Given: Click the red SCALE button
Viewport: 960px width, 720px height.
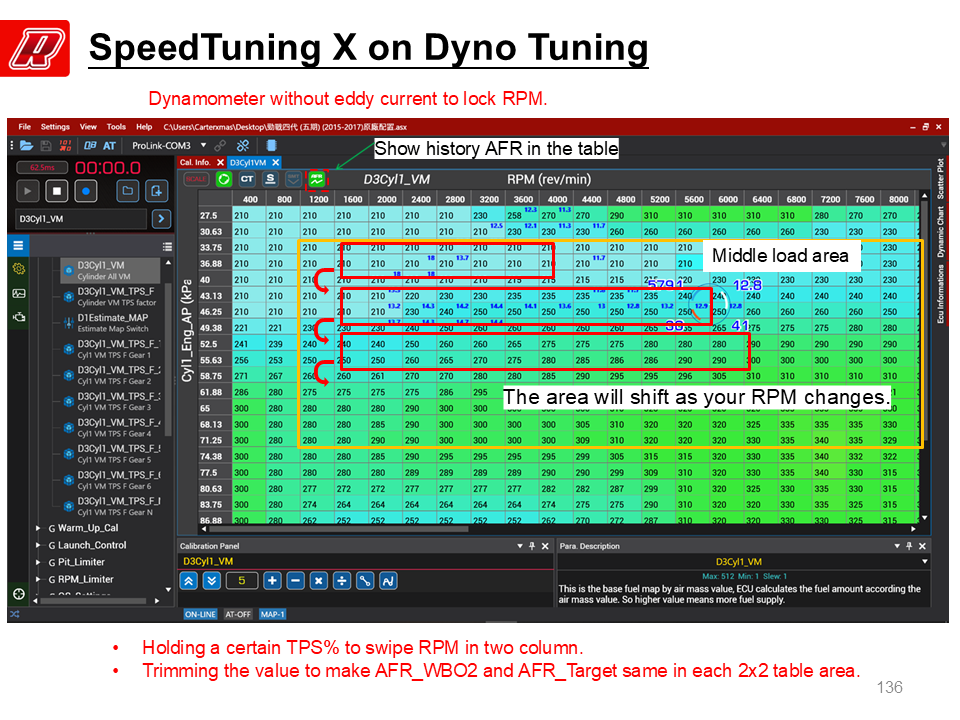Looking at the screenshot, I should 196,179.
